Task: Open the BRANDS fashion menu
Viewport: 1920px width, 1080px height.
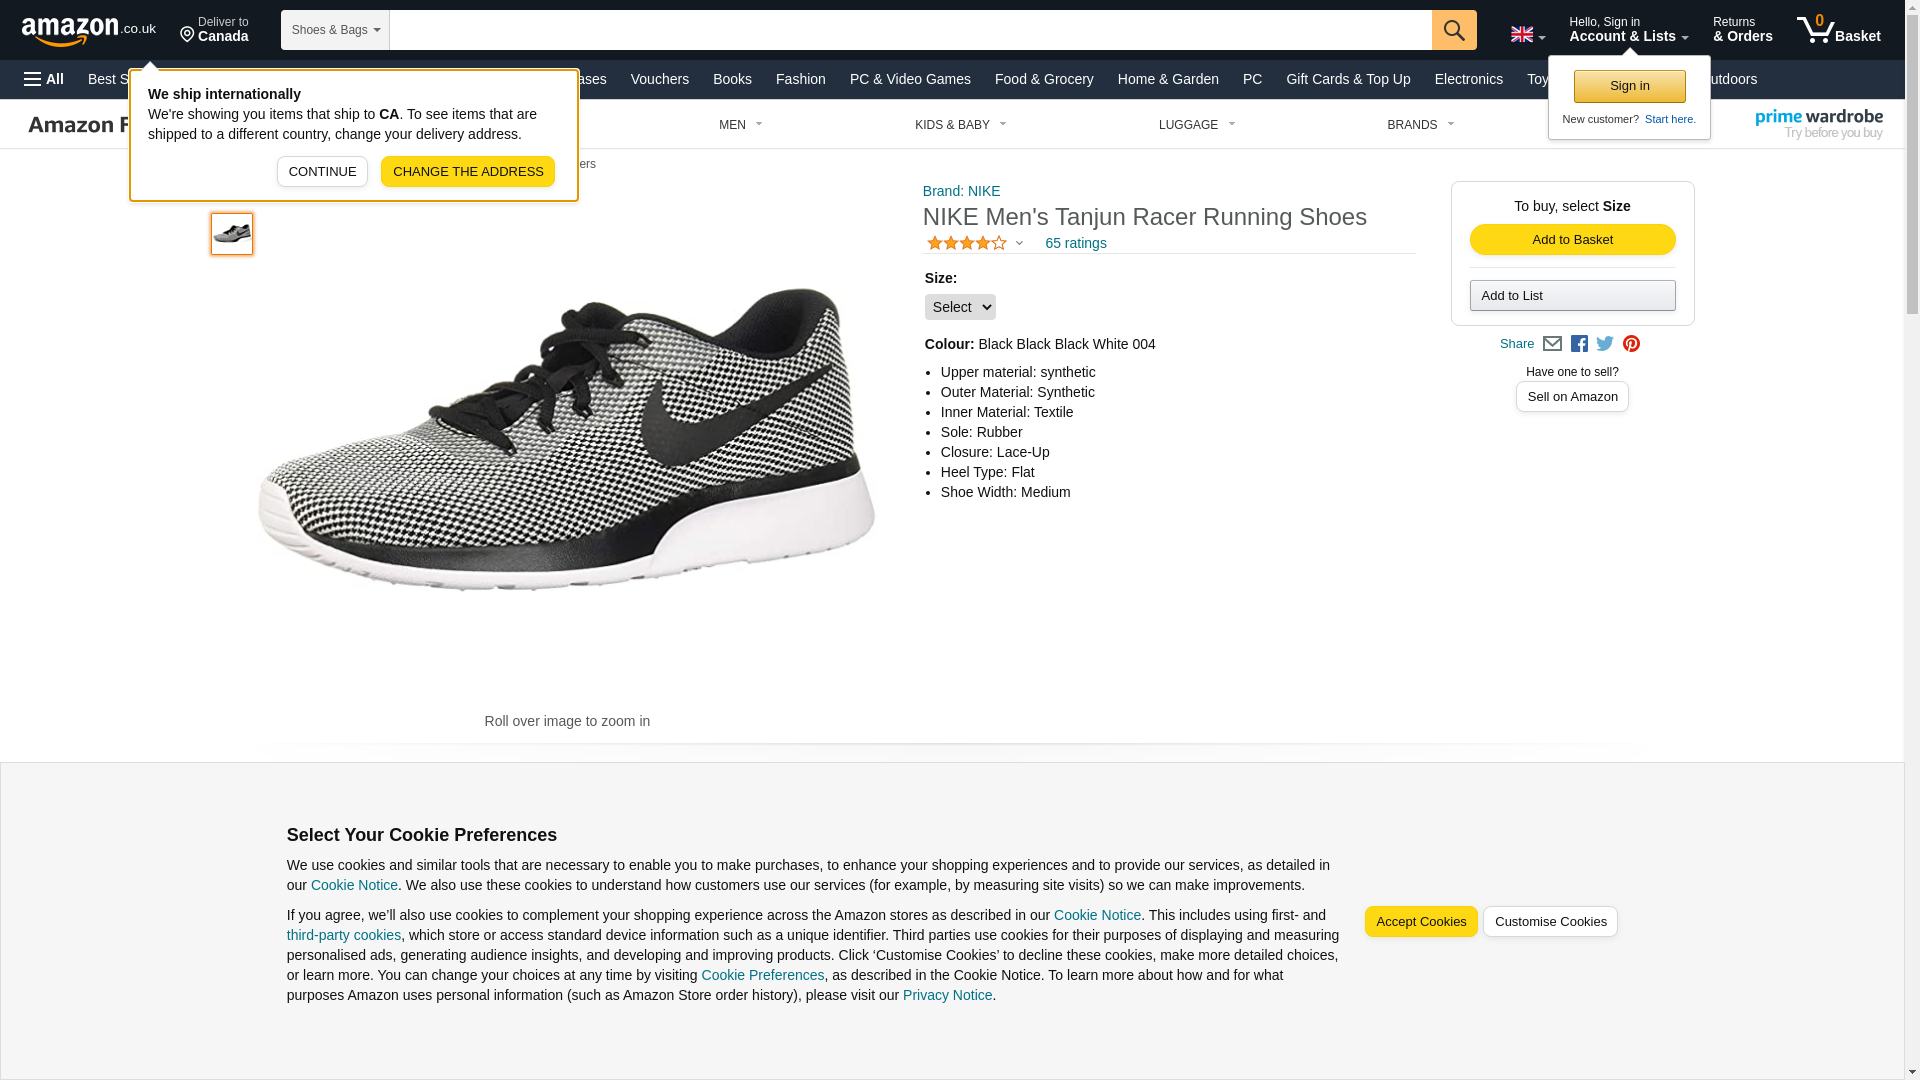Action: tap(1420, 125)
